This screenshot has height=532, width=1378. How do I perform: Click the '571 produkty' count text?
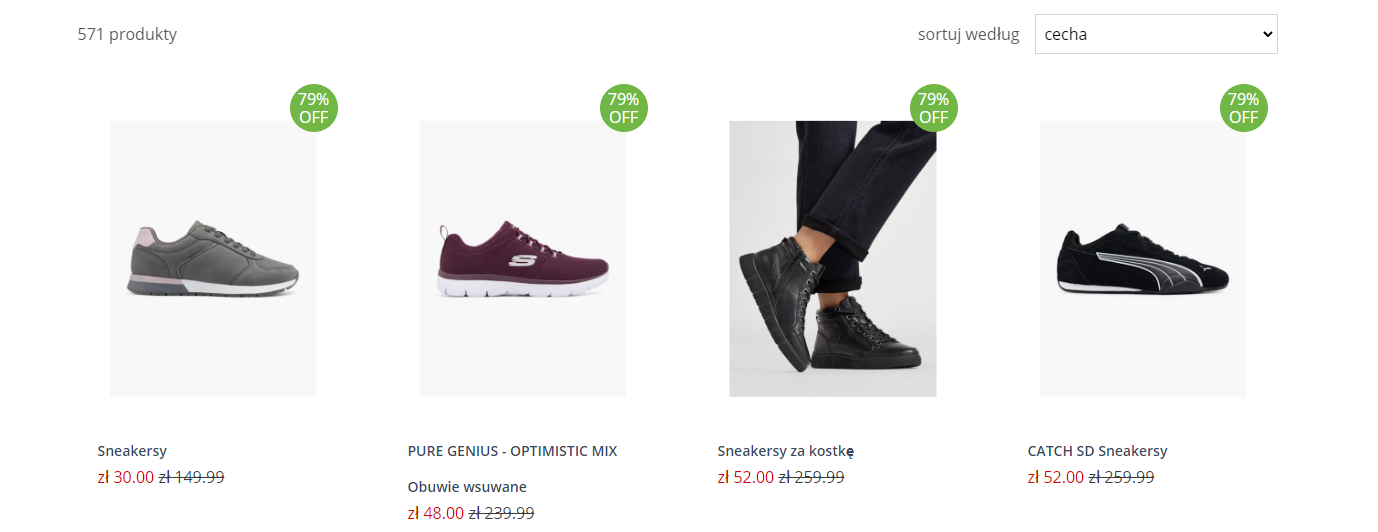coord(127,34)
